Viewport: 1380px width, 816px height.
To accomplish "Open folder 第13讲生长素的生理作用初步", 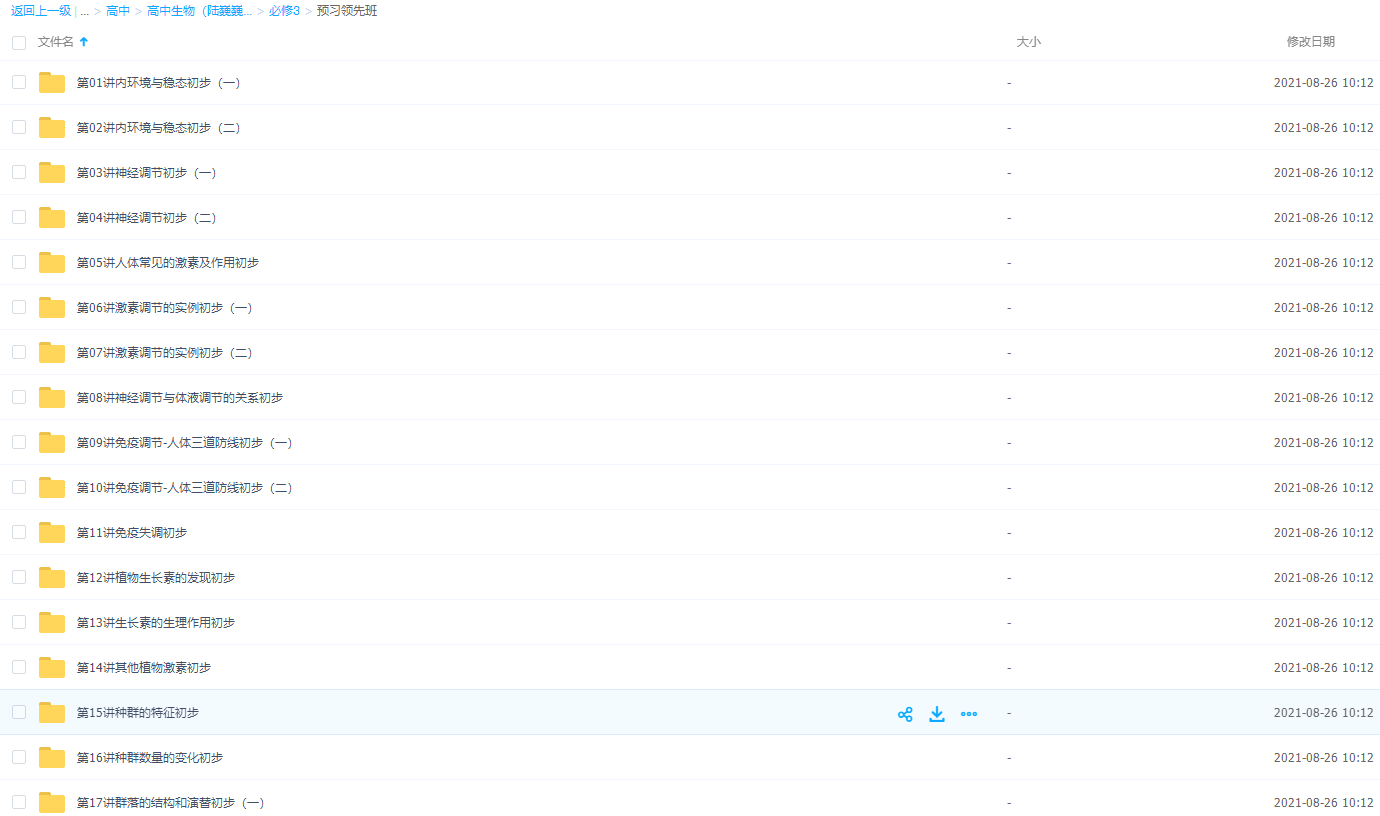I will pos(155,623).
